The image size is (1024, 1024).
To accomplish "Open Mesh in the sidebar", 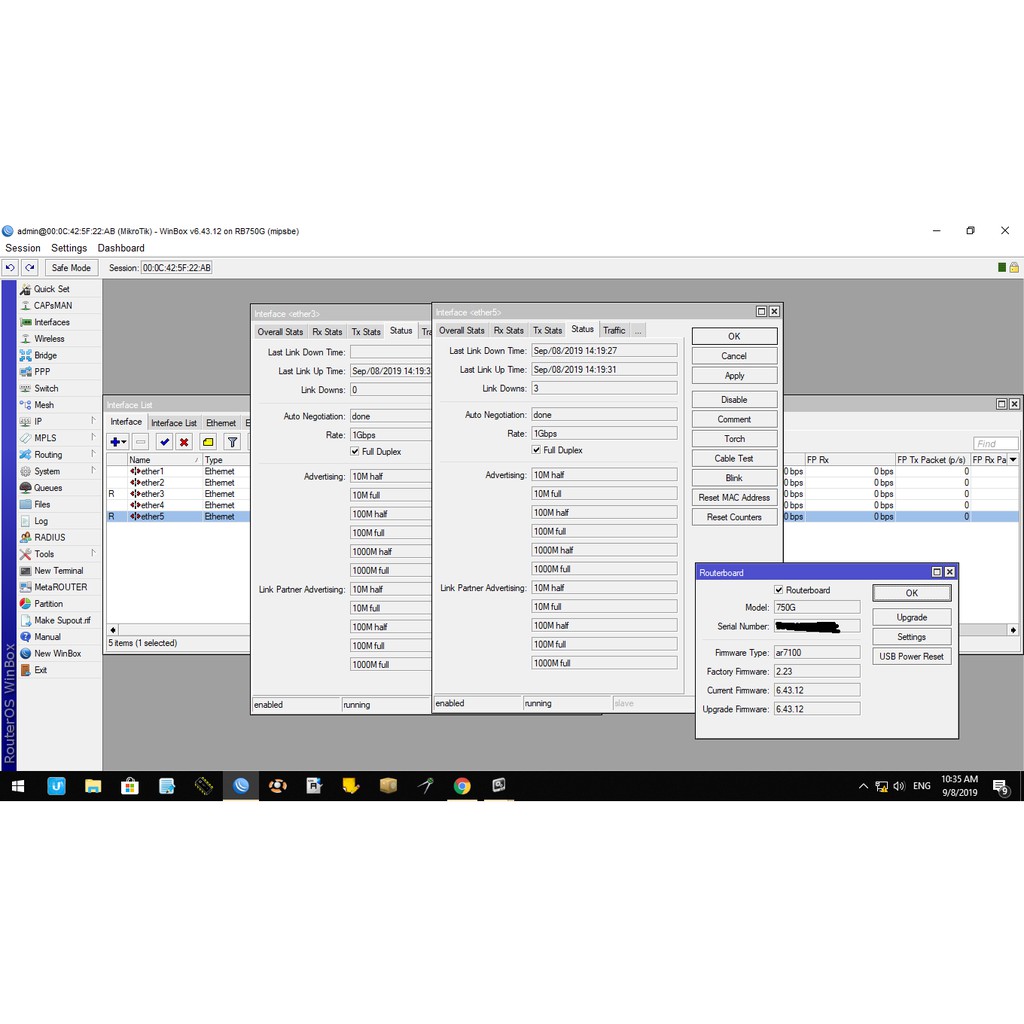I will point(44,405).
